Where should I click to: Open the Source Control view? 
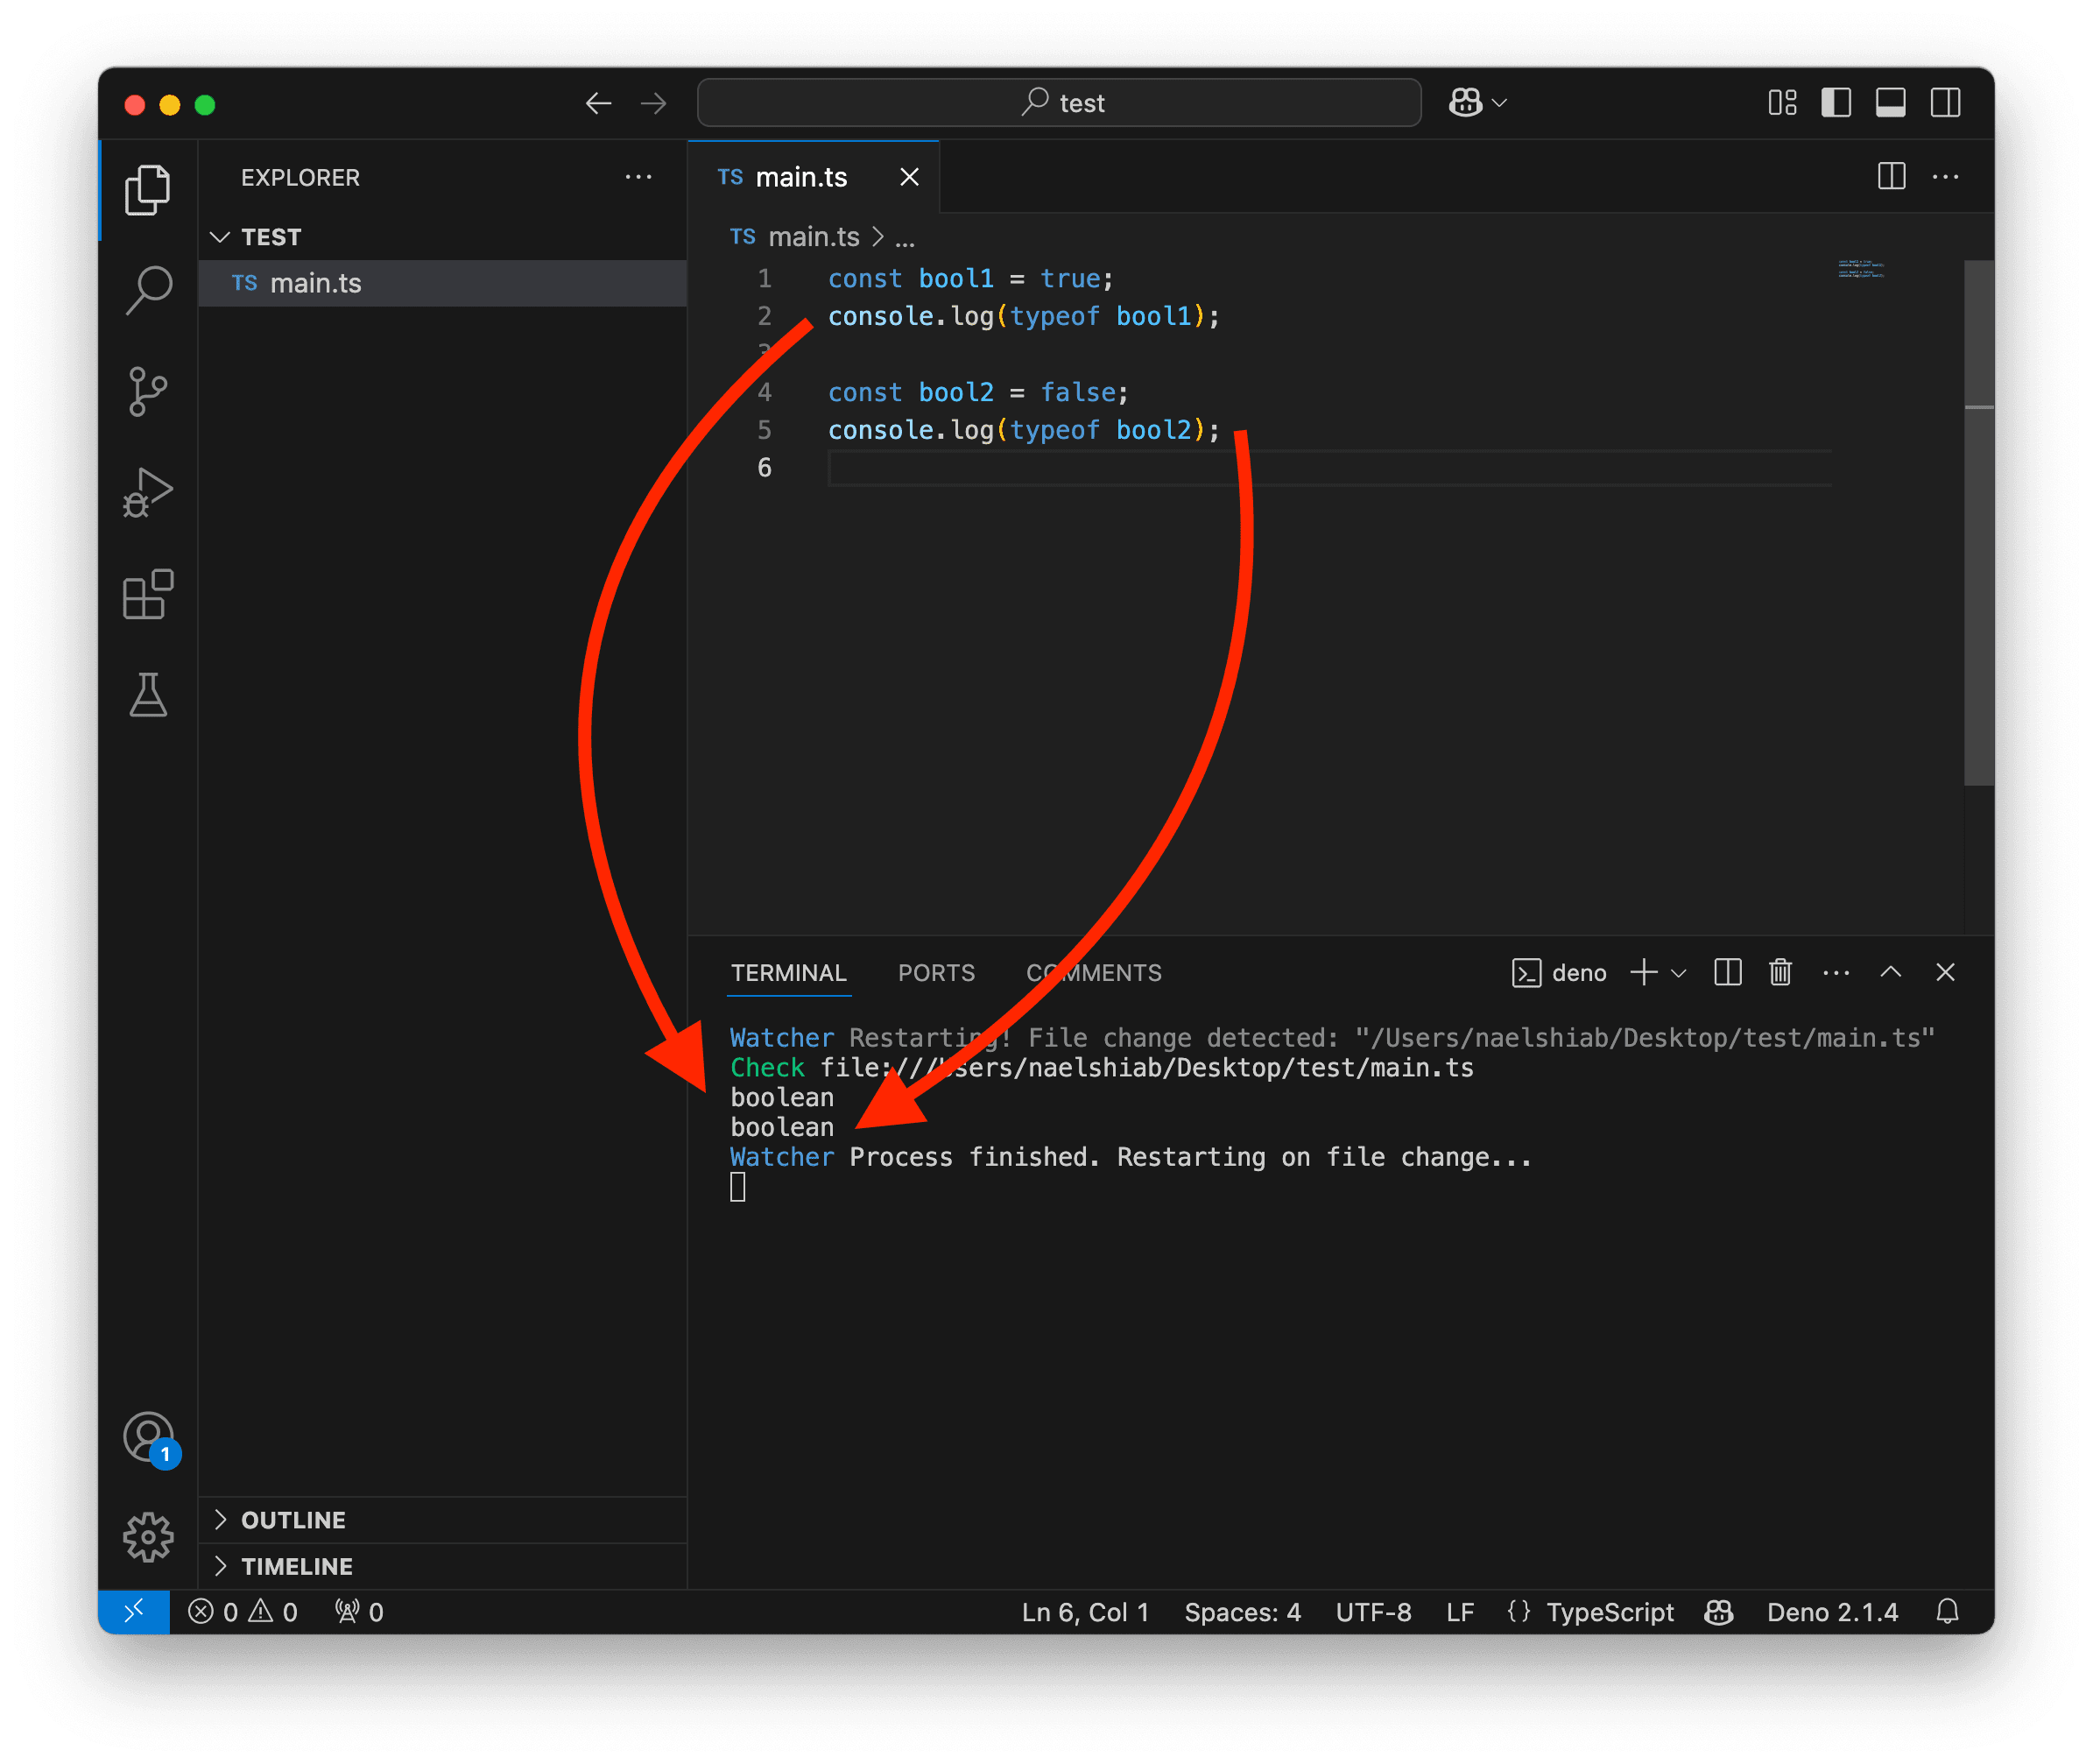tap(149, 391)
